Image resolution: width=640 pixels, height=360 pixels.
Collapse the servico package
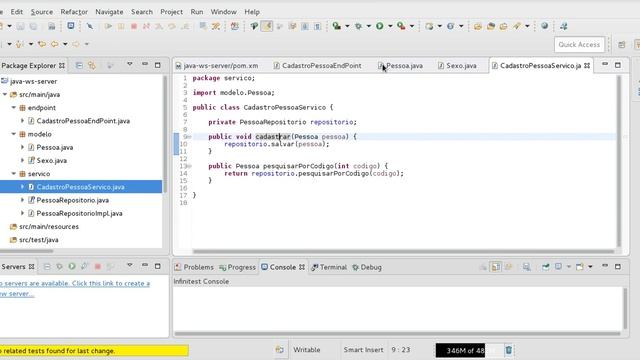[13, 173]
